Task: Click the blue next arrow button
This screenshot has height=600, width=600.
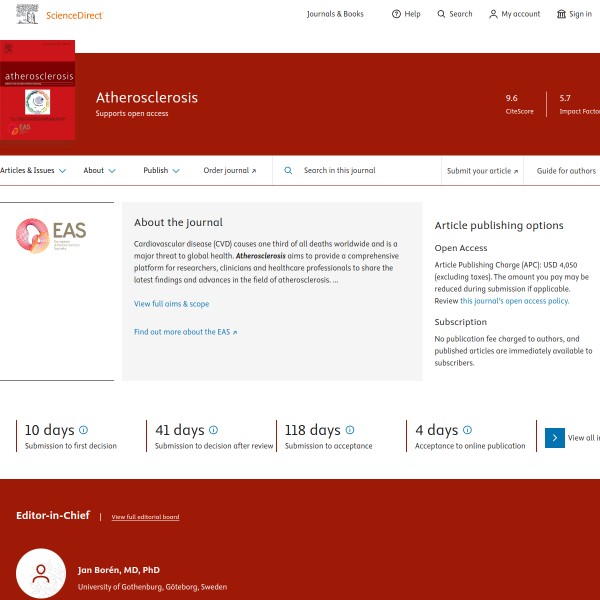Action: click(555, 438)
